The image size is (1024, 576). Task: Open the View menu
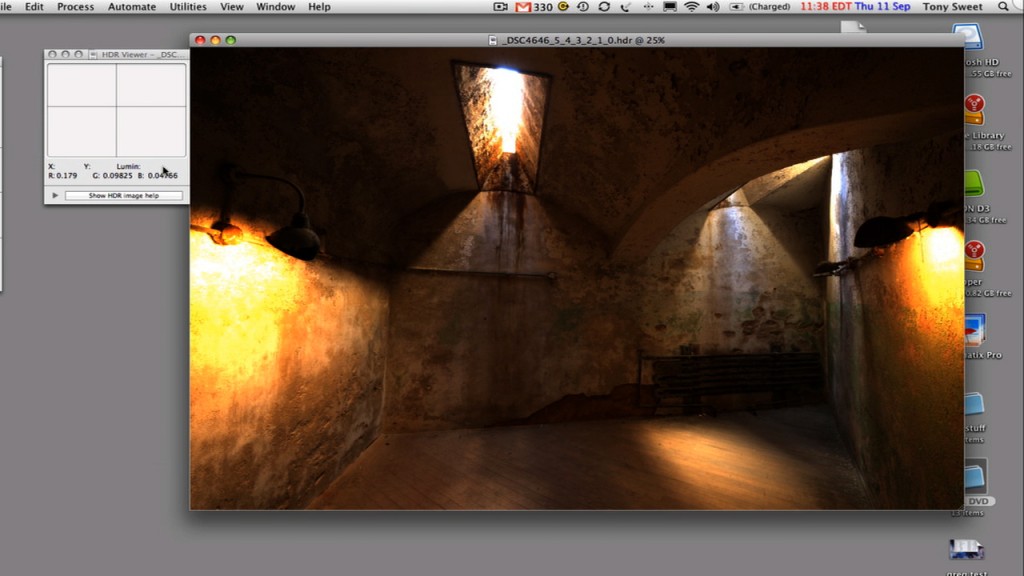click(232, 7)
